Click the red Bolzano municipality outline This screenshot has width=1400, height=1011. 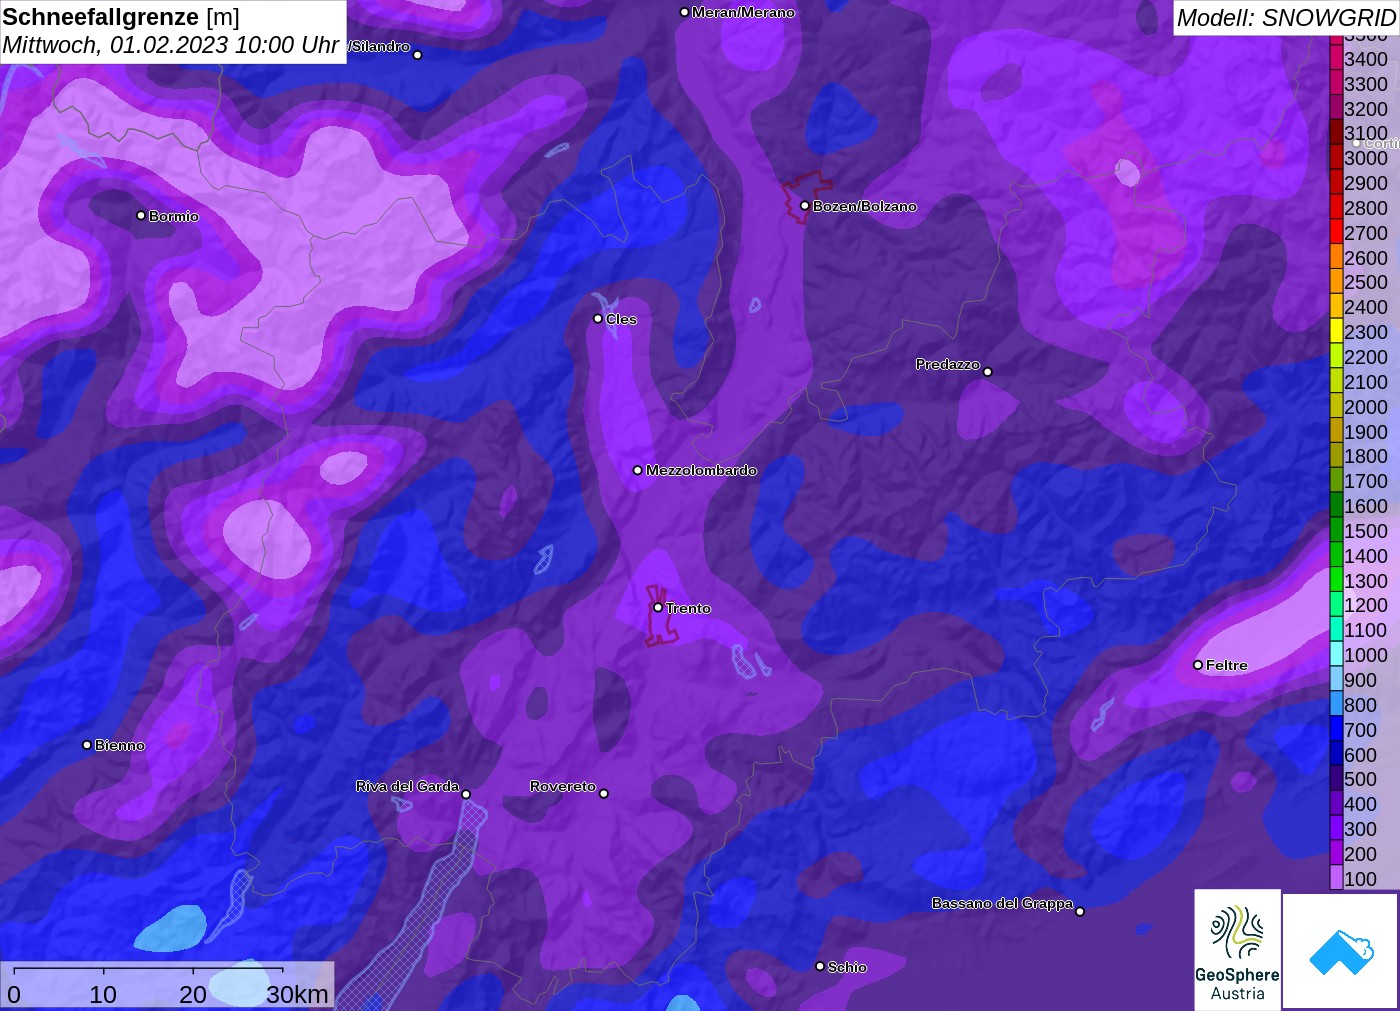tap(805, 197)
